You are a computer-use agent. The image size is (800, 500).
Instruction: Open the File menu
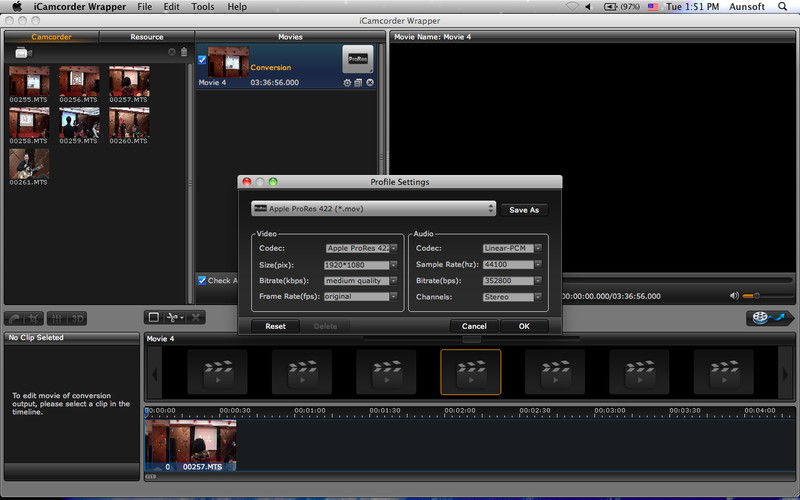click(x=145, y=7)
